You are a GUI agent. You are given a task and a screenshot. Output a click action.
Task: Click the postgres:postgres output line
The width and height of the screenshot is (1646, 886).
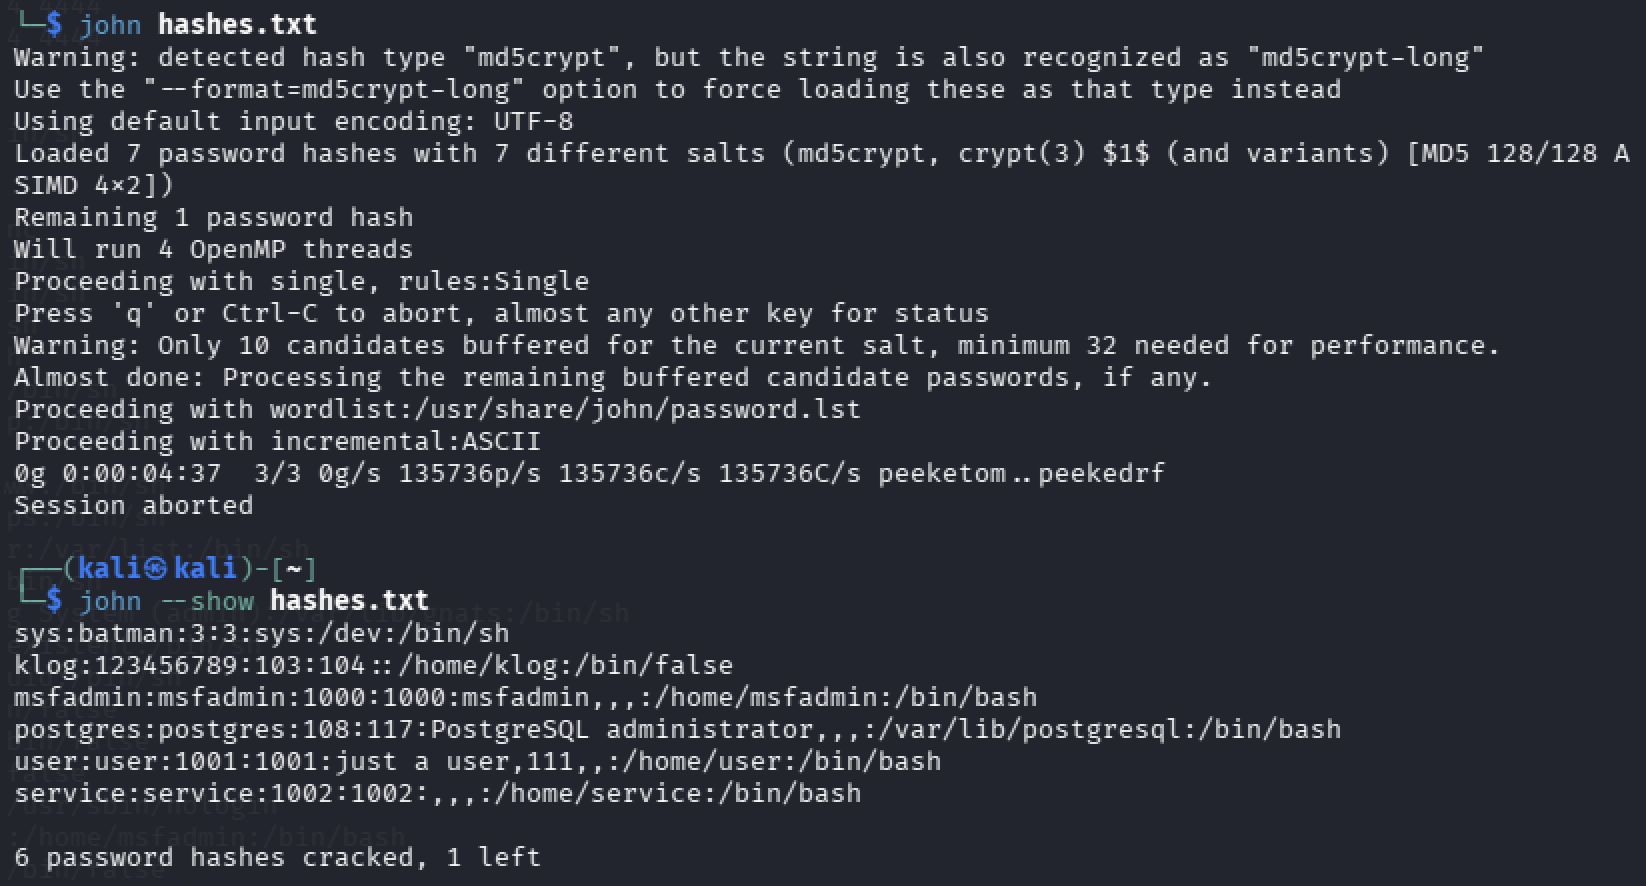click(x=678, y=729)
